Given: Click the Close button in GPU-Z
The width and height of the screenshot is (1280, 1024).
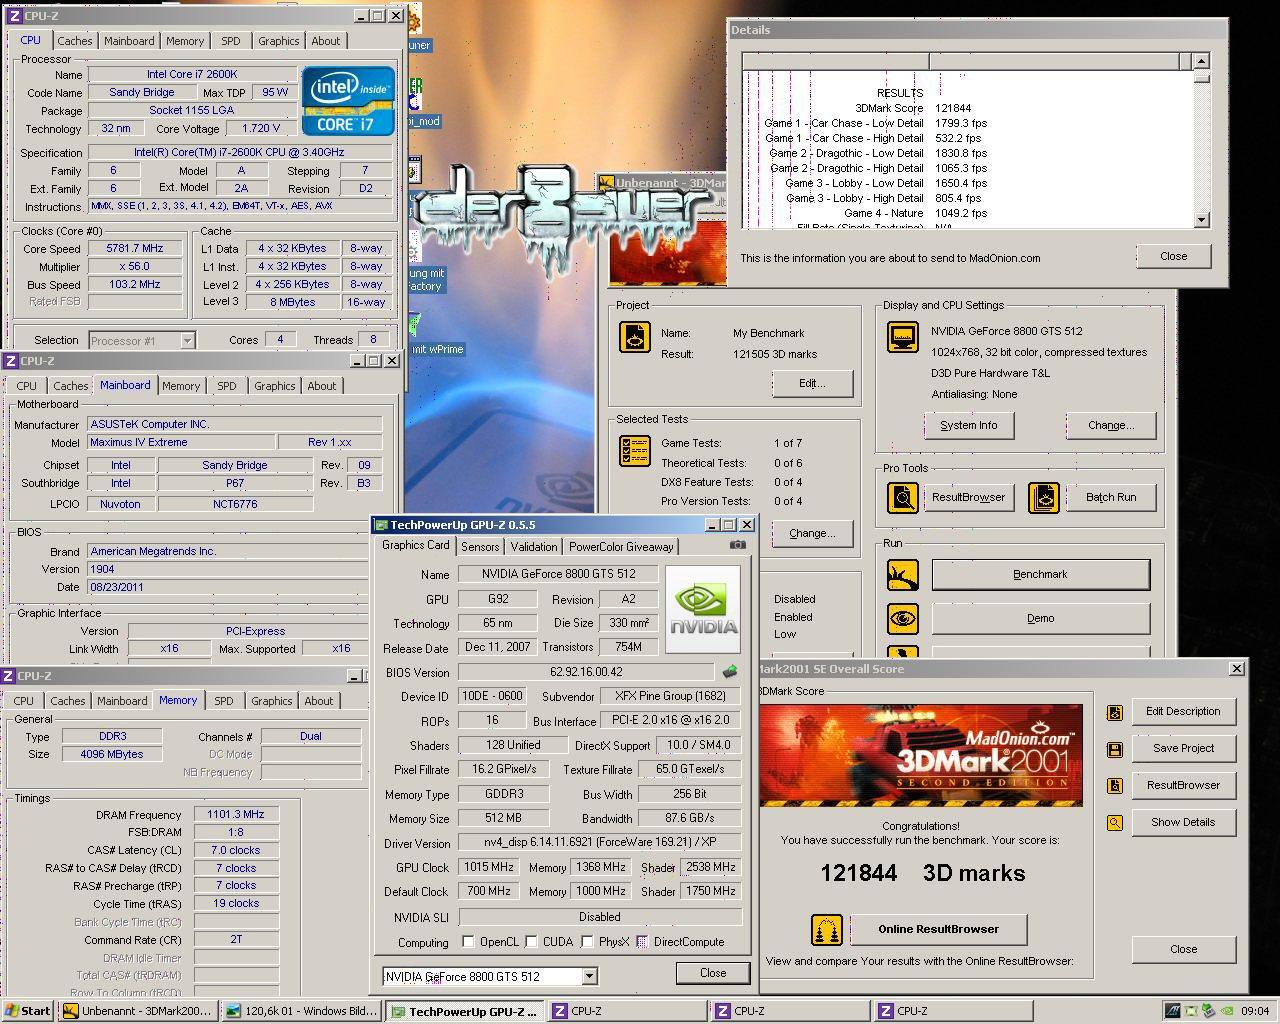Looking at the screenshot, I should pos(713,973).
